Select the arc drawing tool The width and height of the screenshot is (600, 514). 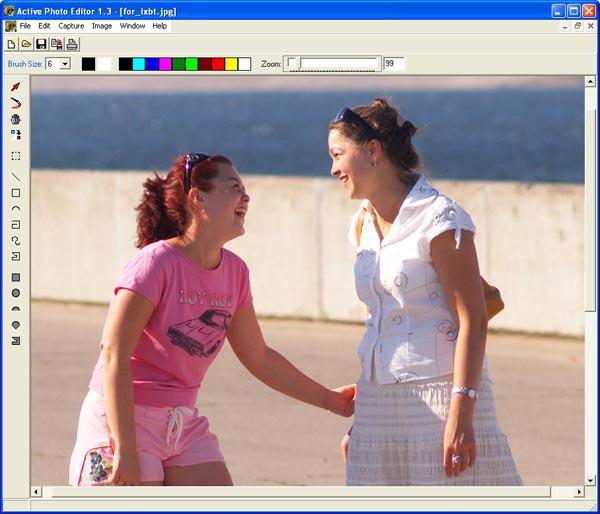click(x=15, y=209)
